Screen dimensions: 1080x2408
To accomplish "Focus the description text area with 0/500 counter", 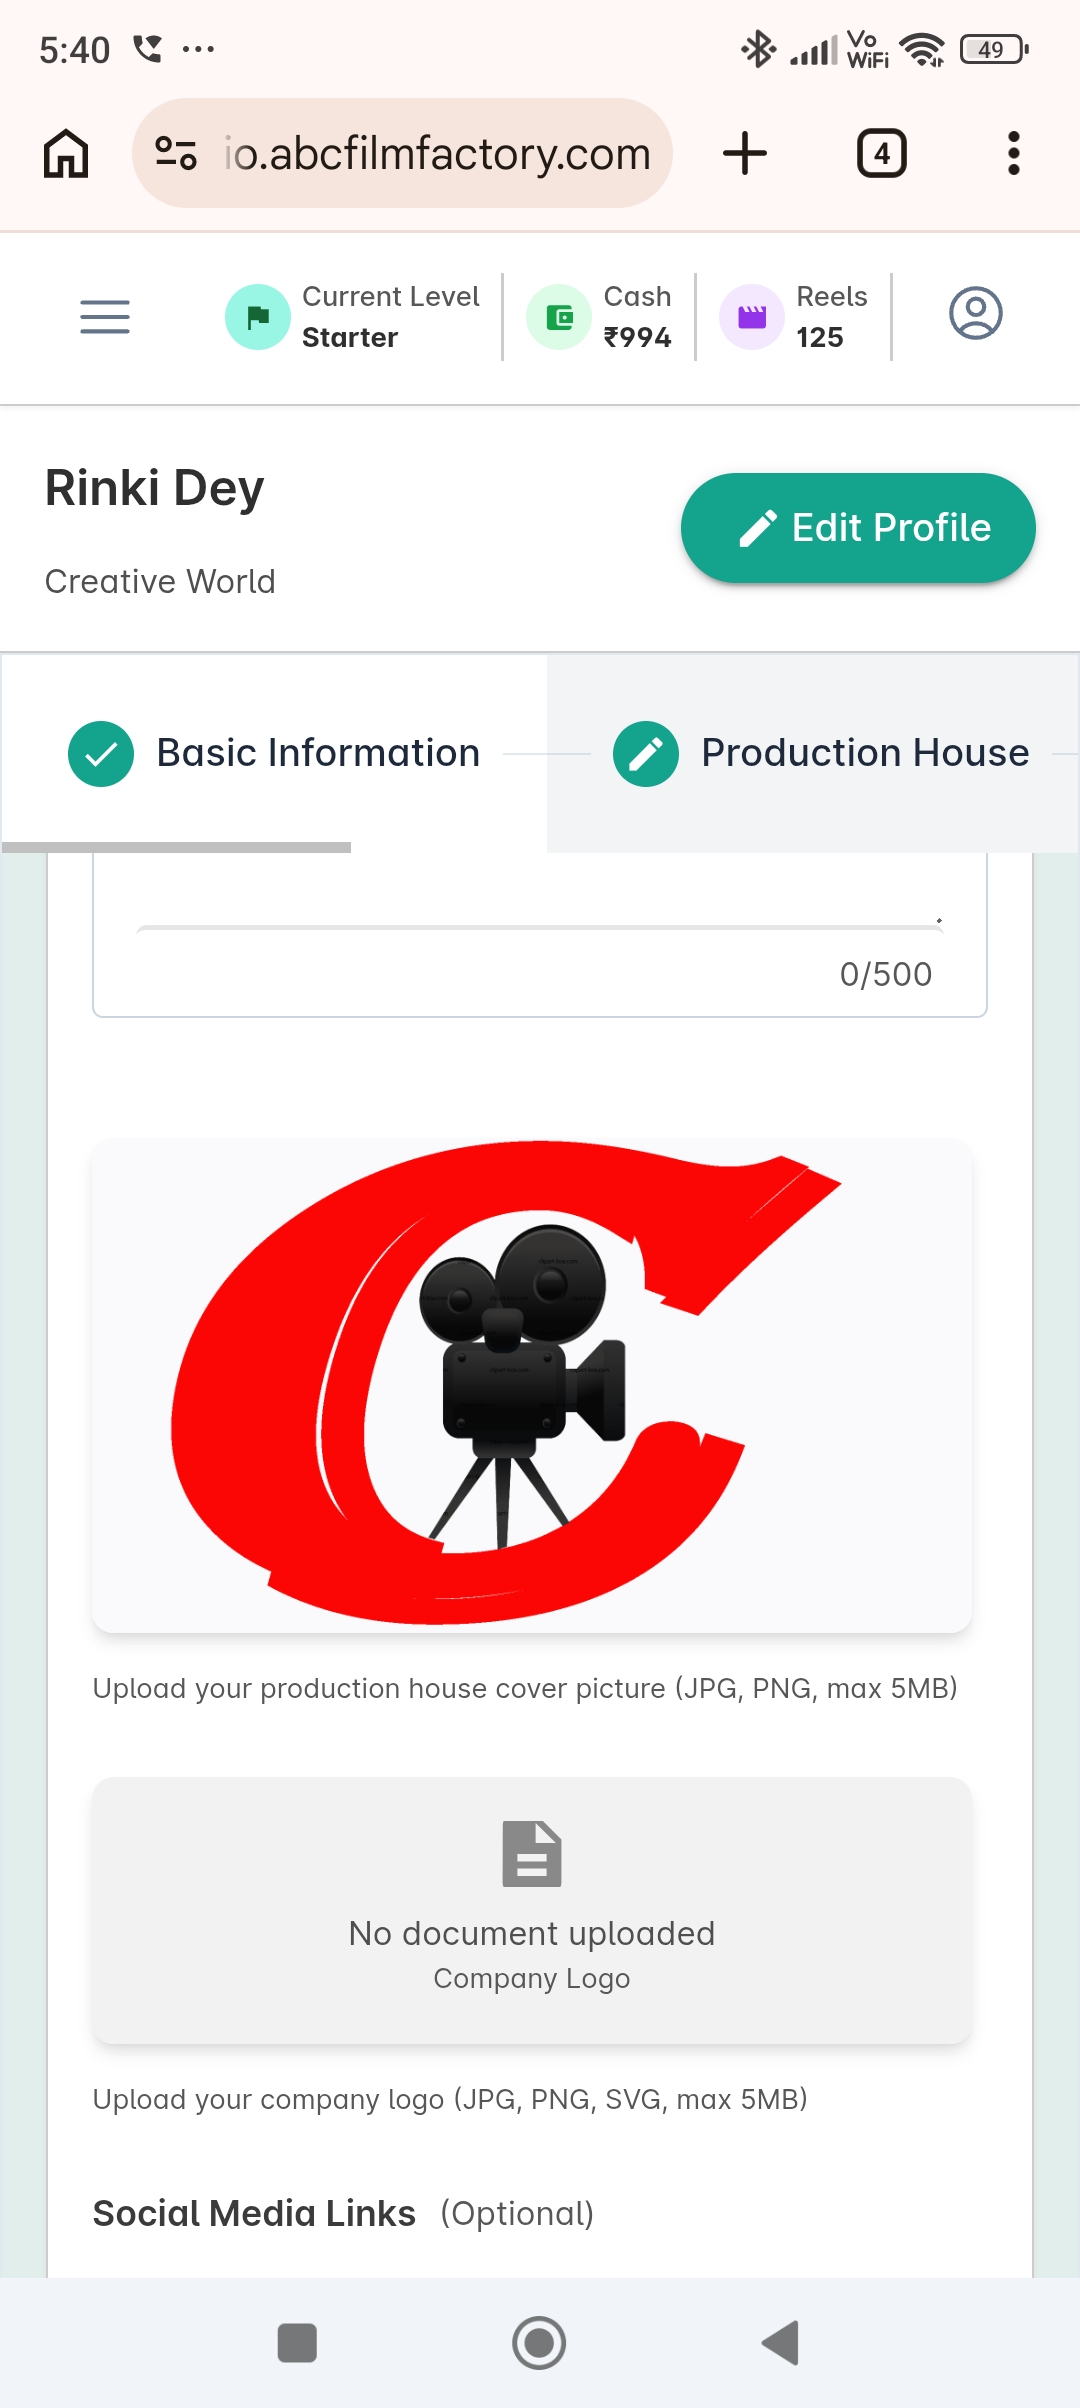I will tap(540, 935).
